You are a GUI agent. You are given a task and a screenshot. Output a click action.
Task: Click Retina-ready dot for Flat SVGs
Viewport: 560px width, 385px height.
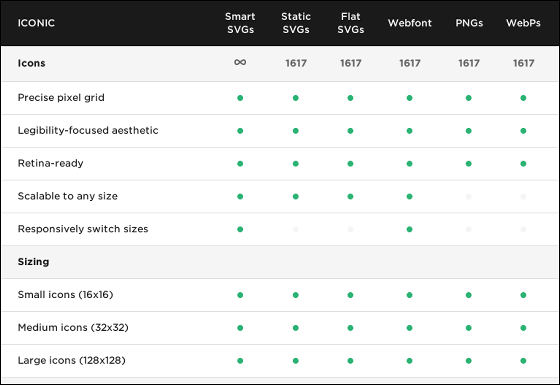coord(350,164)
